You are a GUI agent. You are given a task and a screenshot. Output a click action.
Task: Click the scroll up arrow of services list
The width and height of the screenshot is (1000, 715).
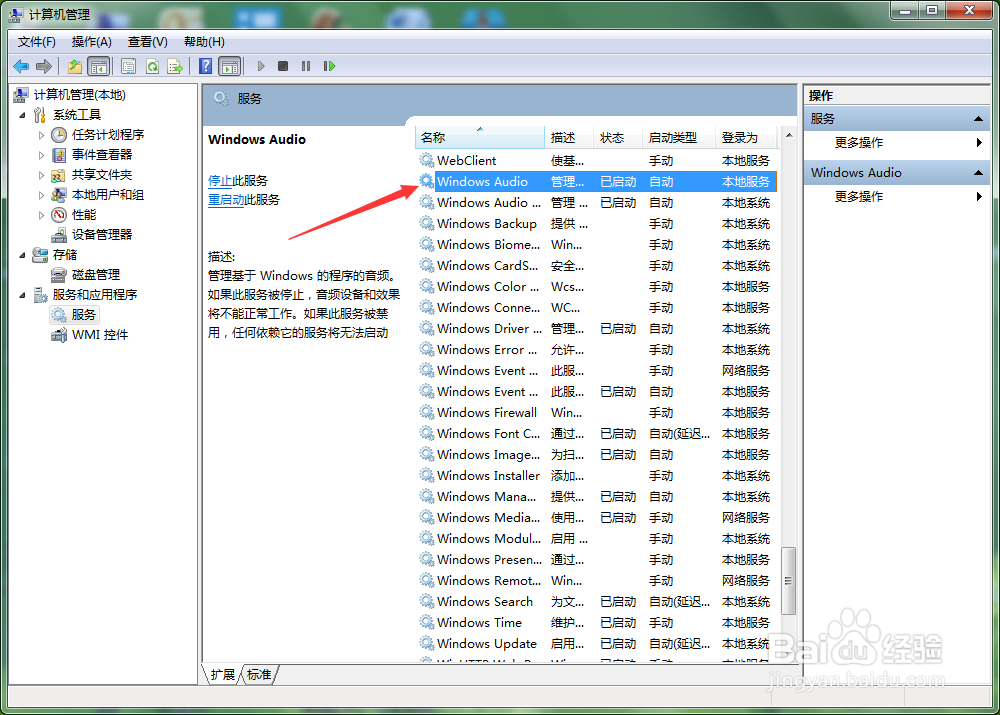click(x=789, y=135)
